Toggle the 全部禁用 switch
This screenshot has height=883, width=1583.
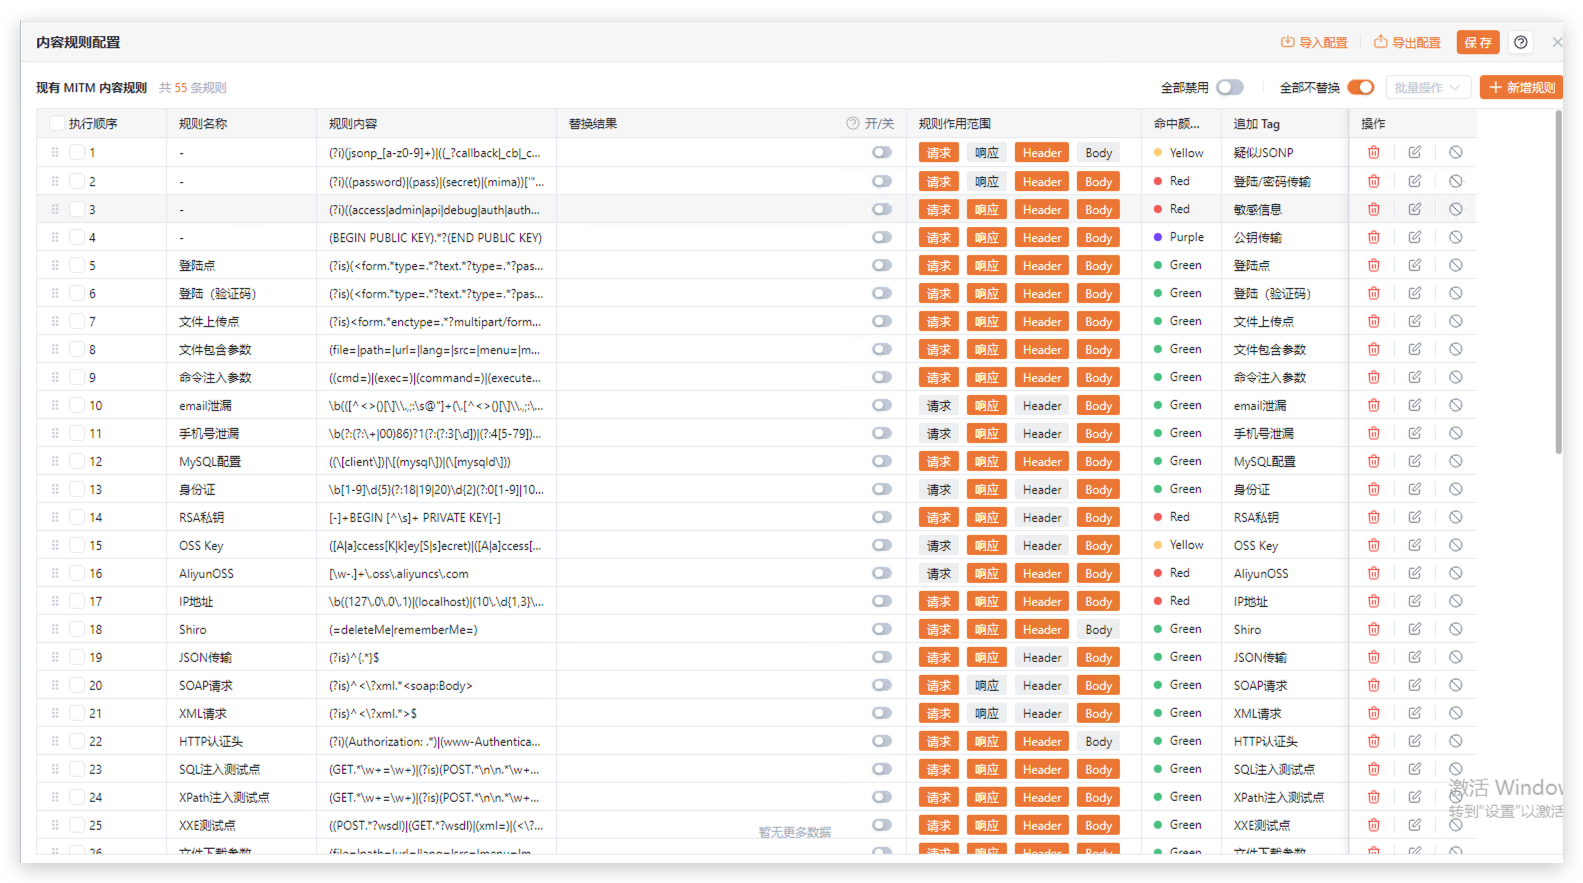pyautogui.click(x=1229, y=88)
